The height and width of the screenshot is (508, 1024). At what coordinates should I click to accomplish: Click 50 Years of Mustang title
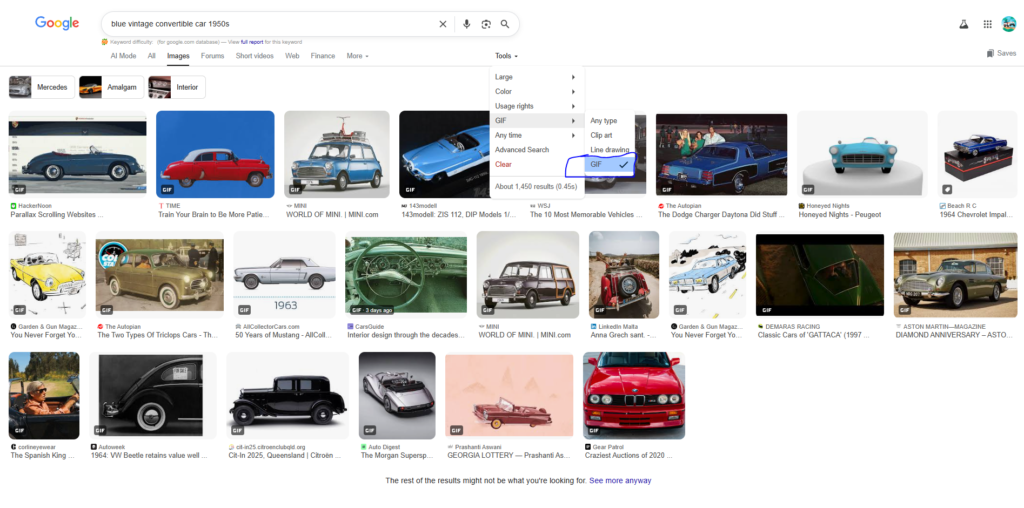tap(283, 335)
